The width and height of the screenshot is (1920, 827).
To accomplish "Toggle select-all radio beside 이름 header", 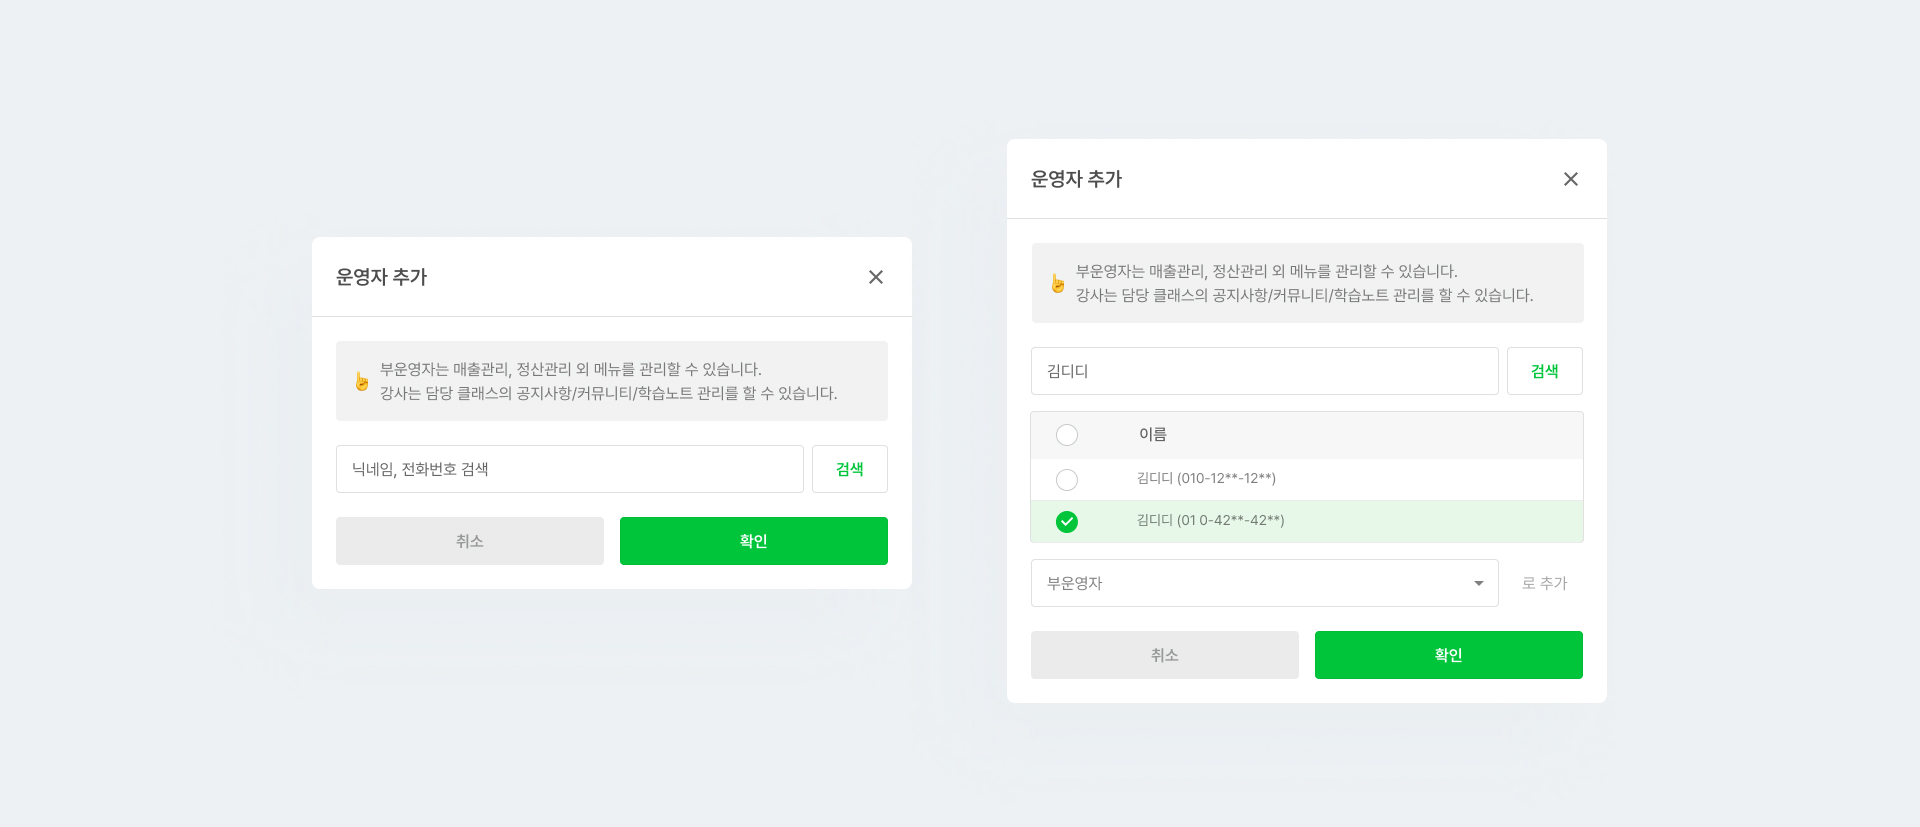I will pos(1067,435).
